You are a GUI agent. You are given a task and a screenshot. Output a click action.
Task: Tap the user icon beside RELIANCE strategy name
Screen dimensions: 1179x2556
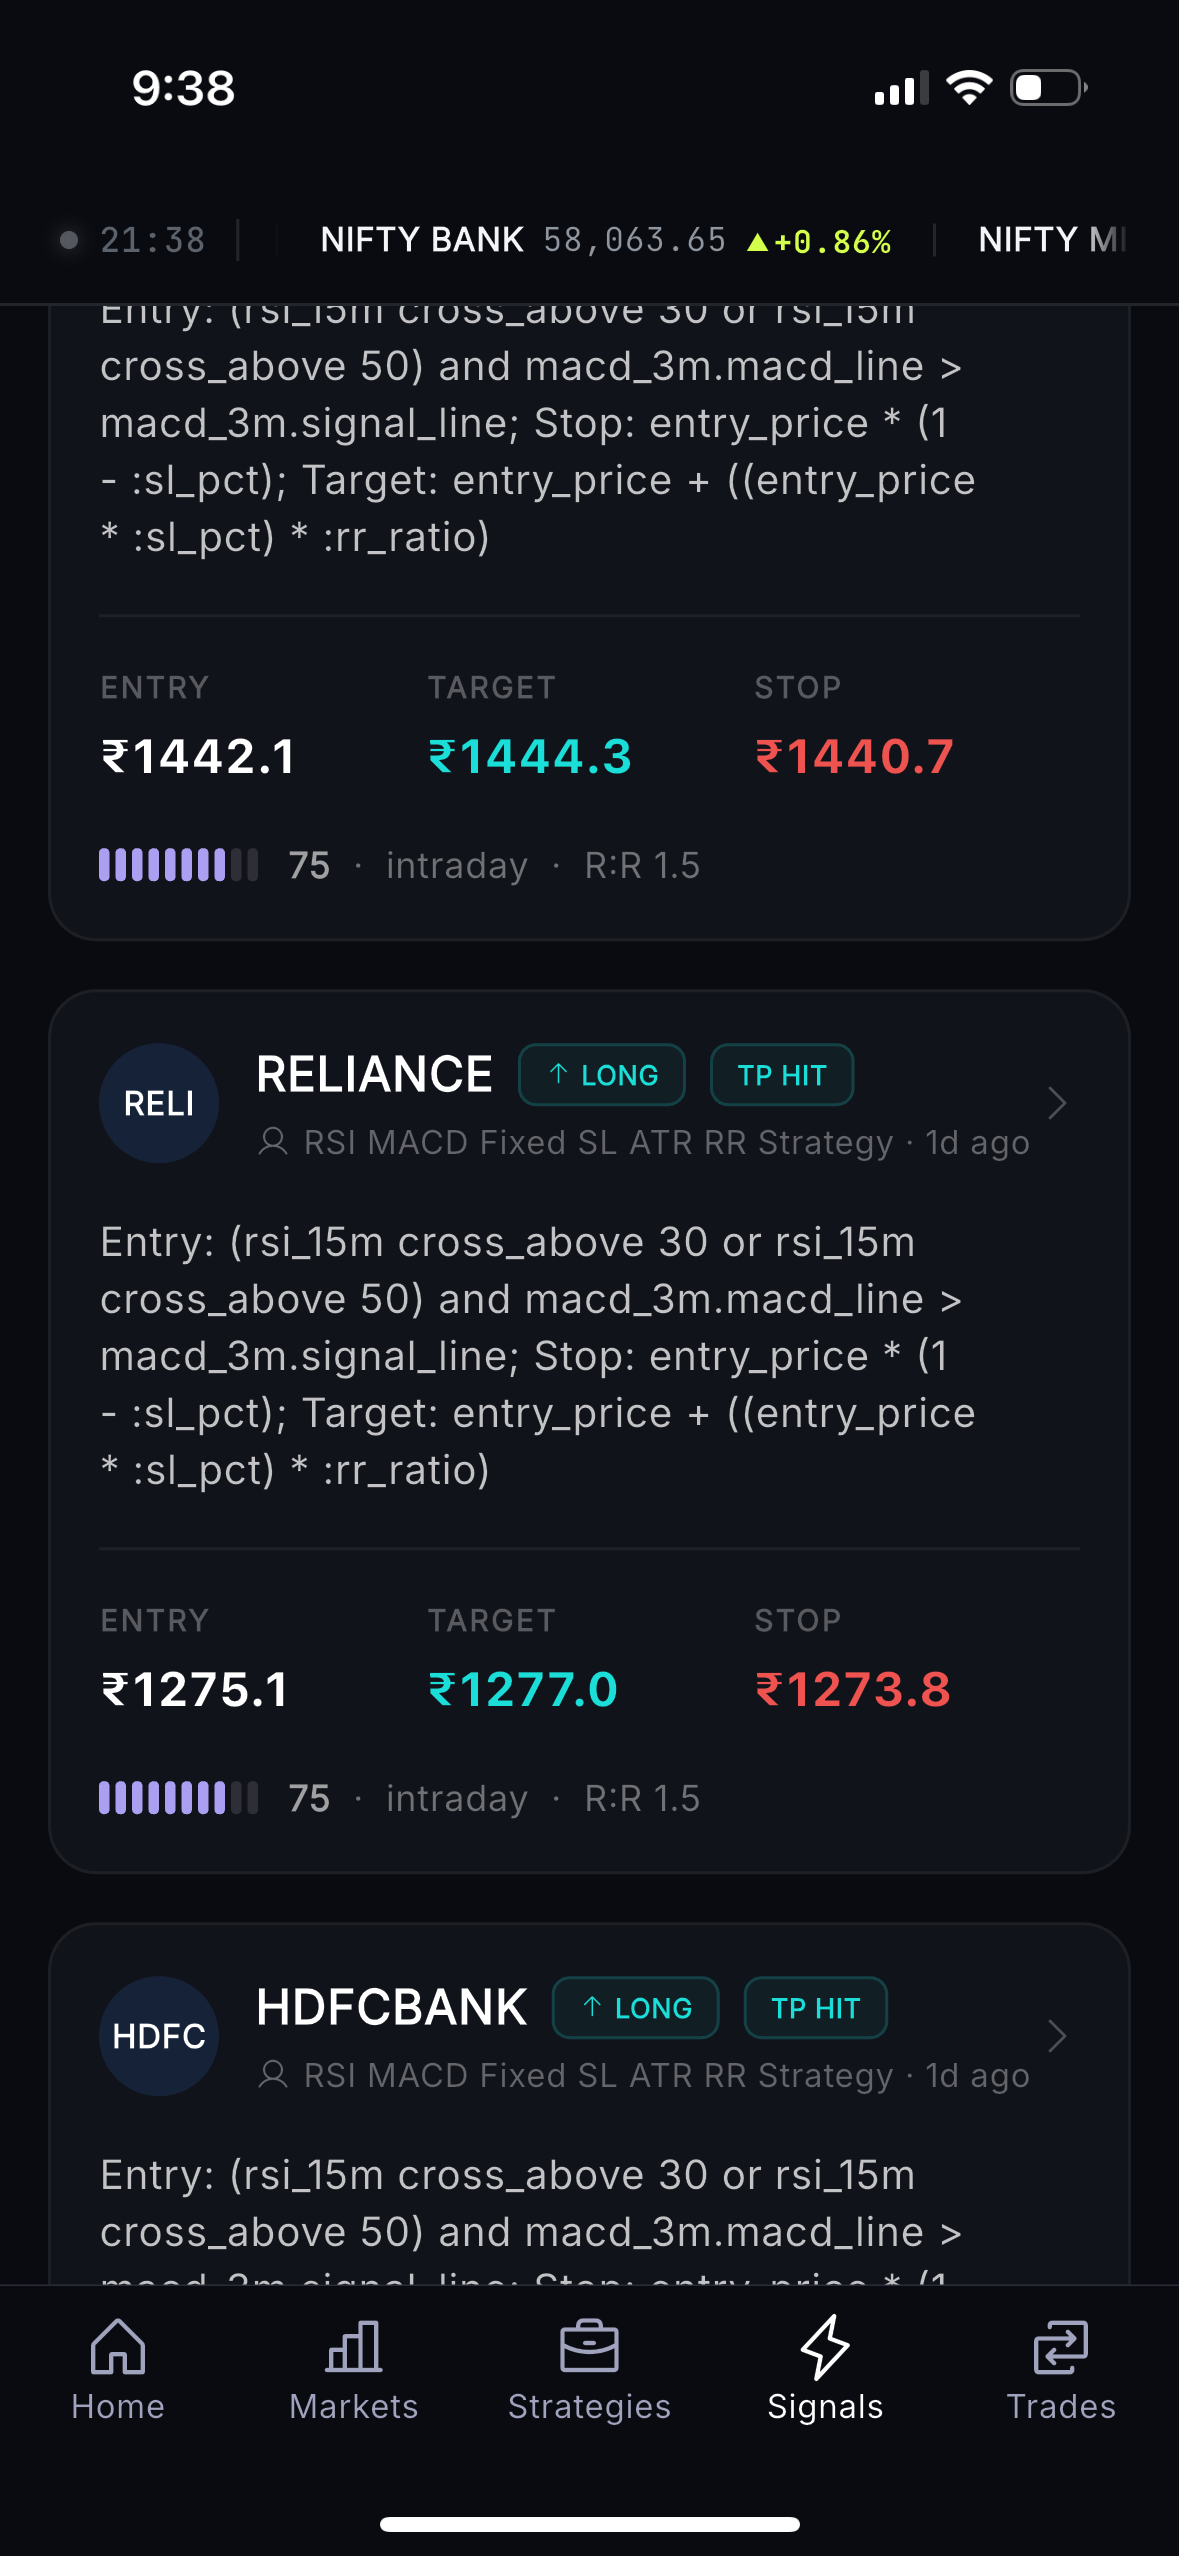pyautogui.click(x=273, y=1142)
